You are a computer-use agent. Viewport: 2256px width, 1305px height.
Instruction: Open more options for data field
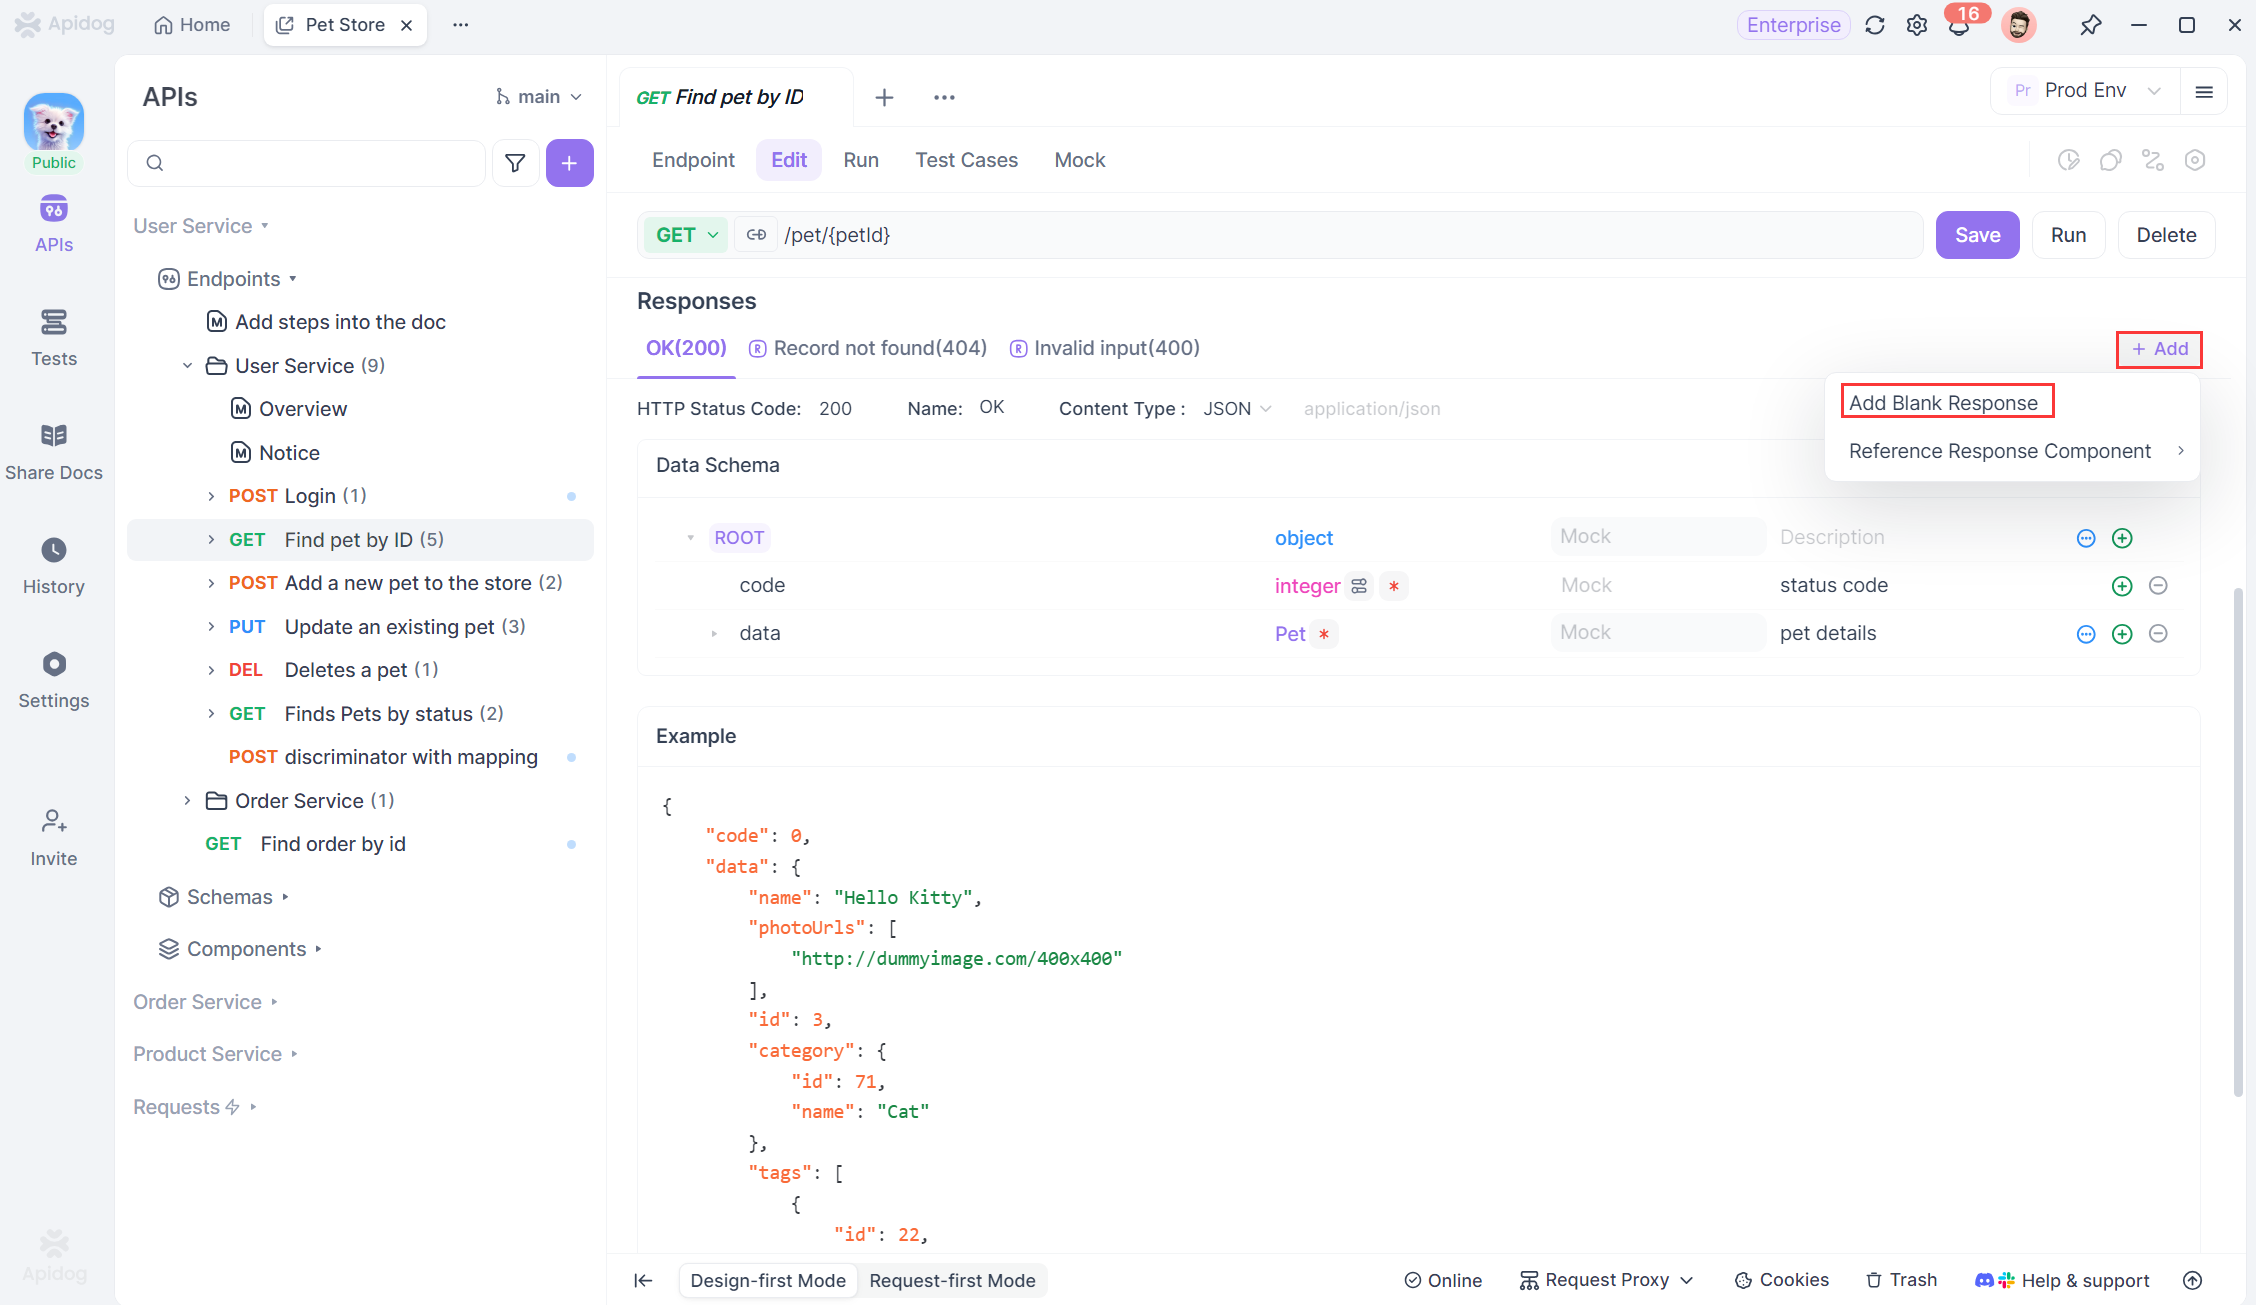pyautogui.click(x=2086, y=634)
